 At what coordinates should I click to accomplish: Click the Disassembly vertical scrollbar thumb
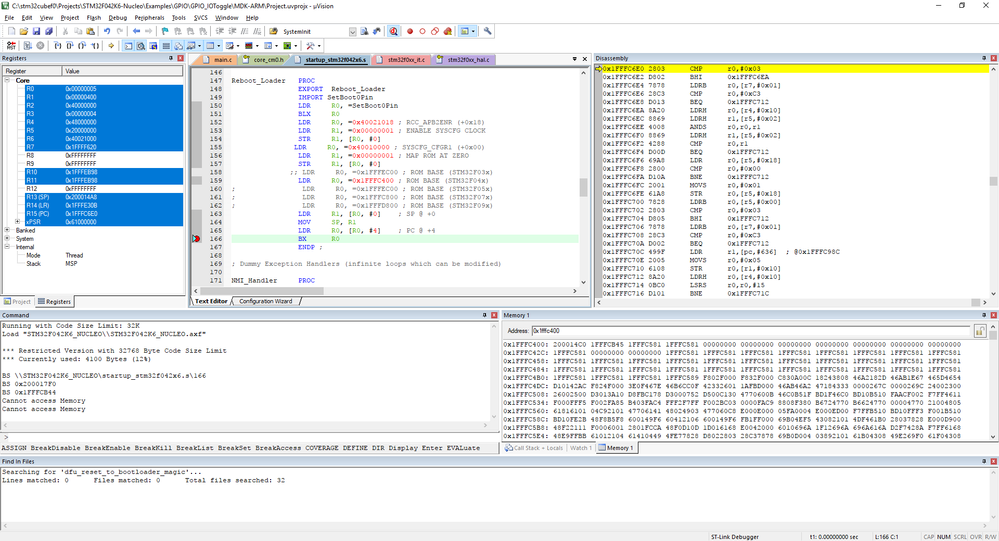pyautogui.click(x=993, y=181)
